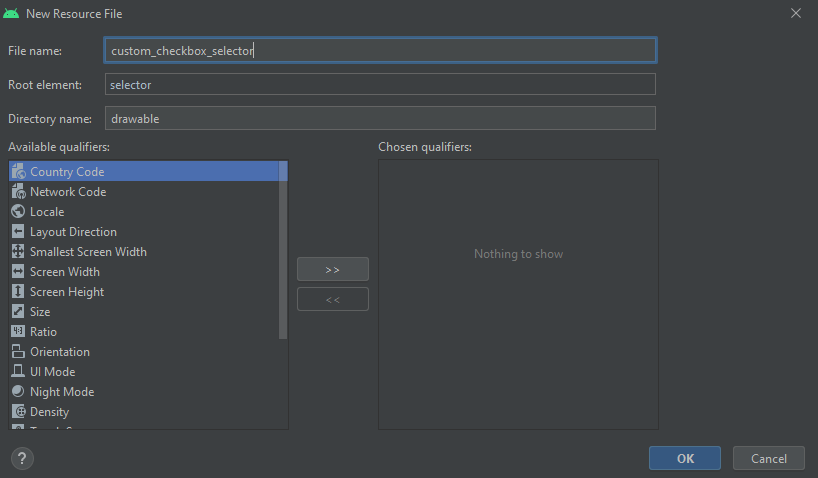The height and width of the screenshot is (478, 818).
Task: Click the available qualifiers list scrollbar
Action: [283, 250]
